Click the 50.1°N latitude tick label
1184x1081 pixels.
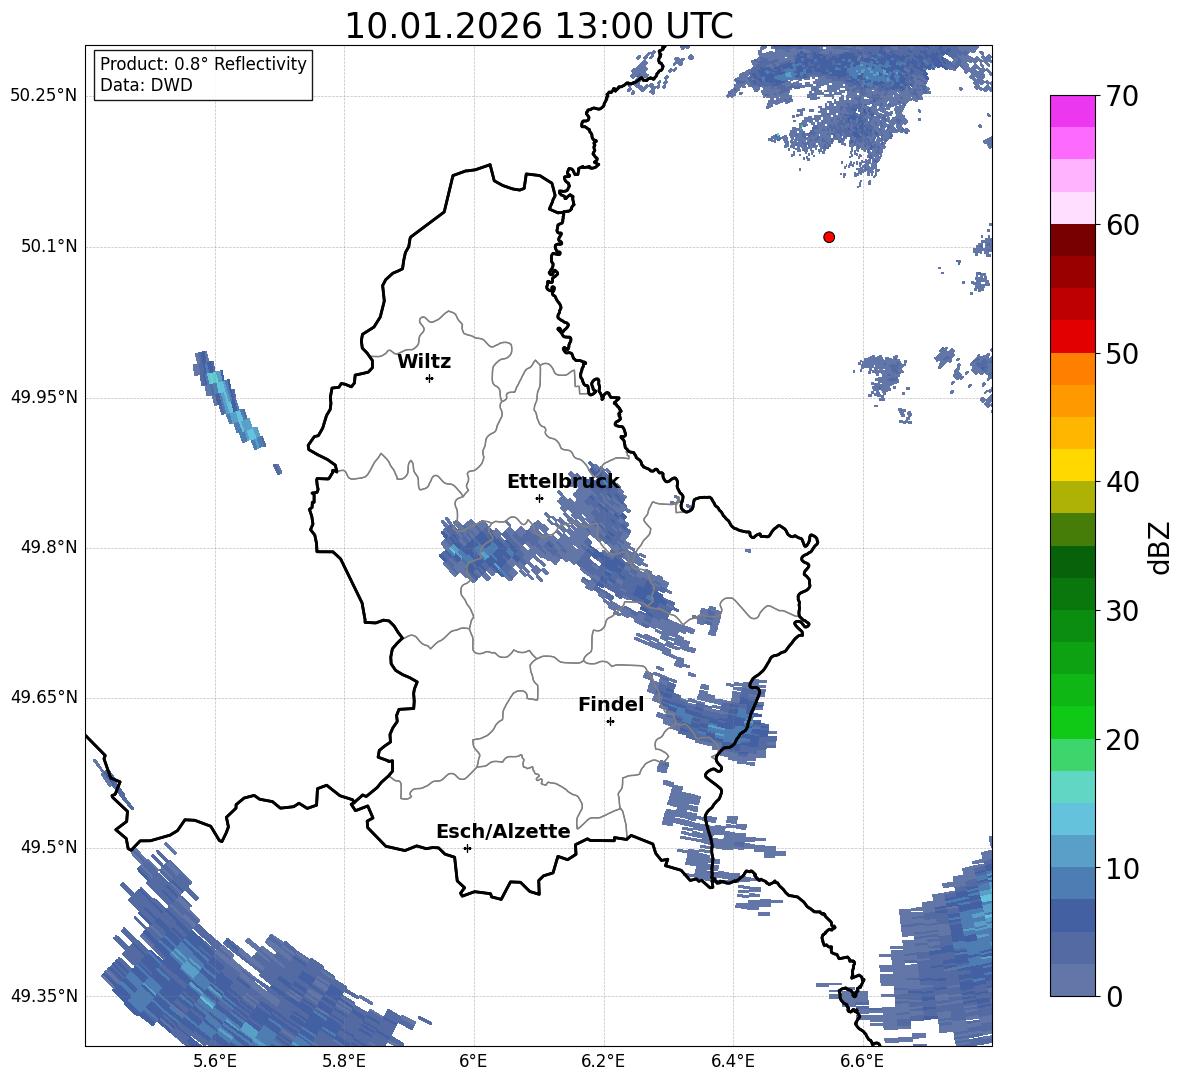pos(49,247)
